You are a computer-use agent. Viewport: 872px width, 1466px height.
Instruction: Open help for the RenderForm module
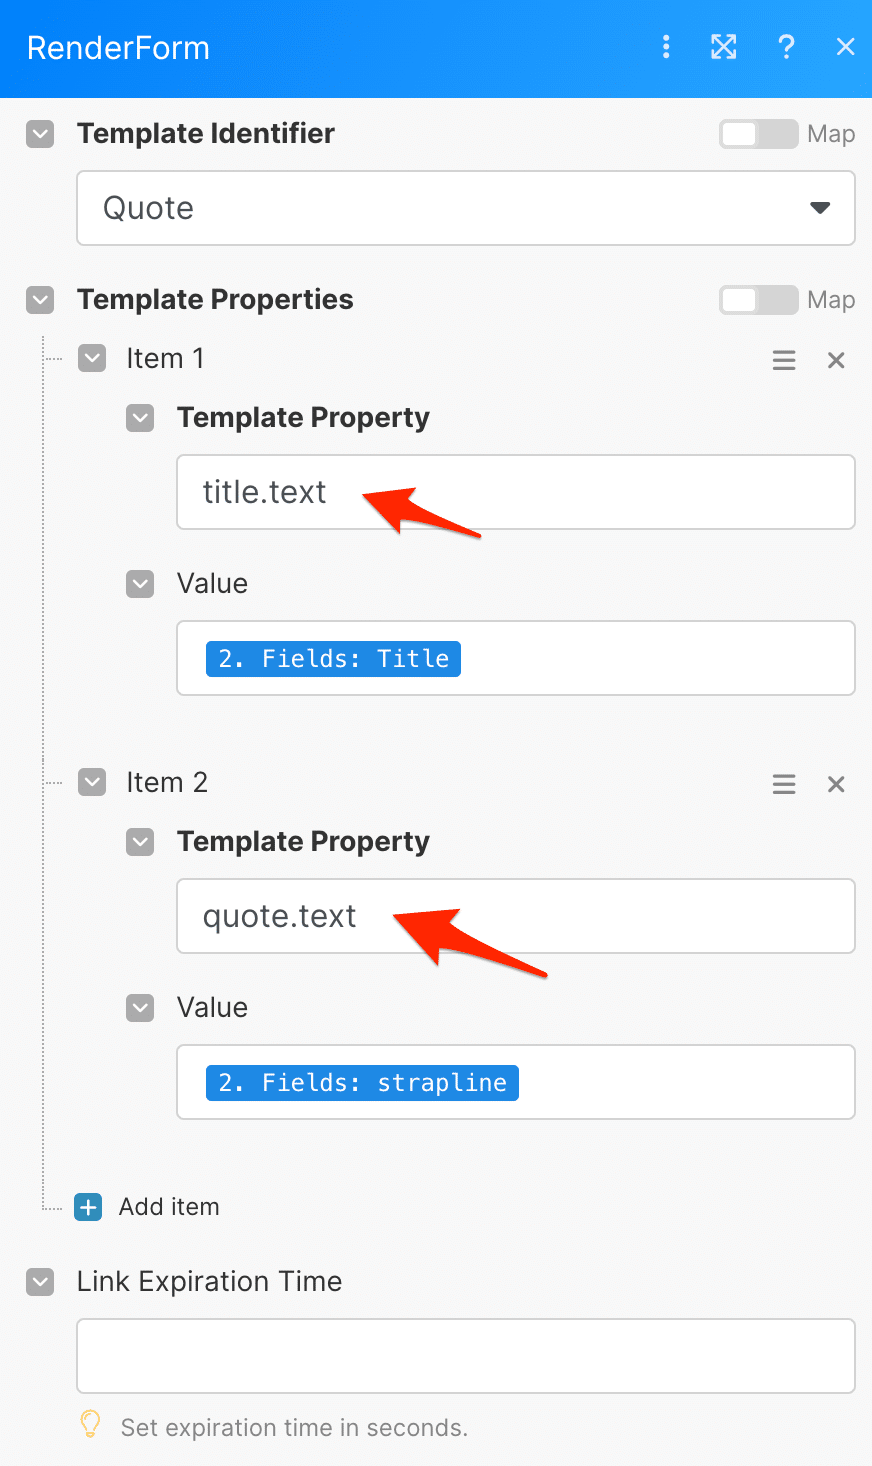[786, 46]
